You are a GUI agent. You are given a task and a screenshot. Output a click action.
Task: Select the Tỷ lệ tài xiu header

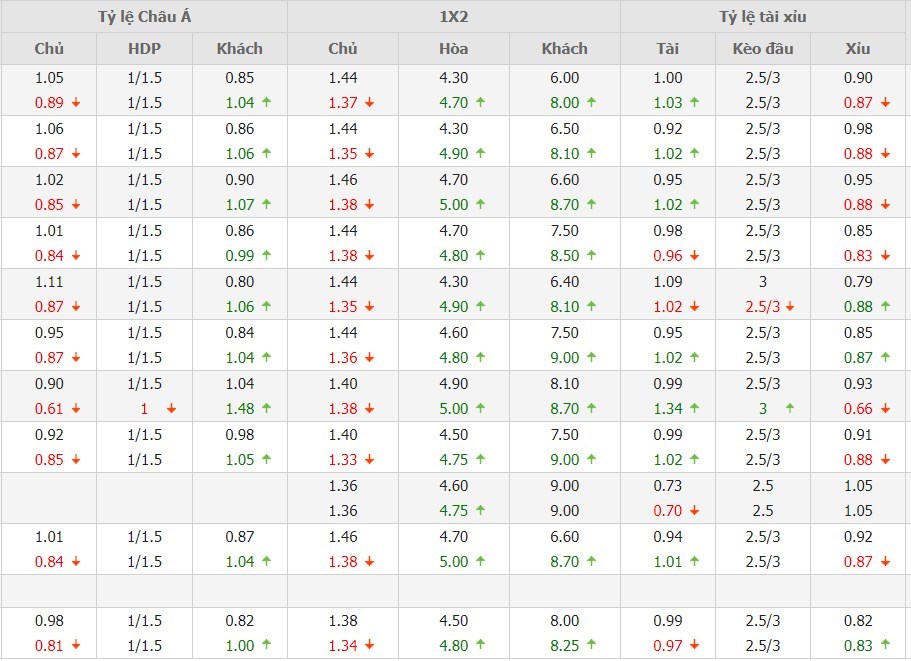coord(763,17)
